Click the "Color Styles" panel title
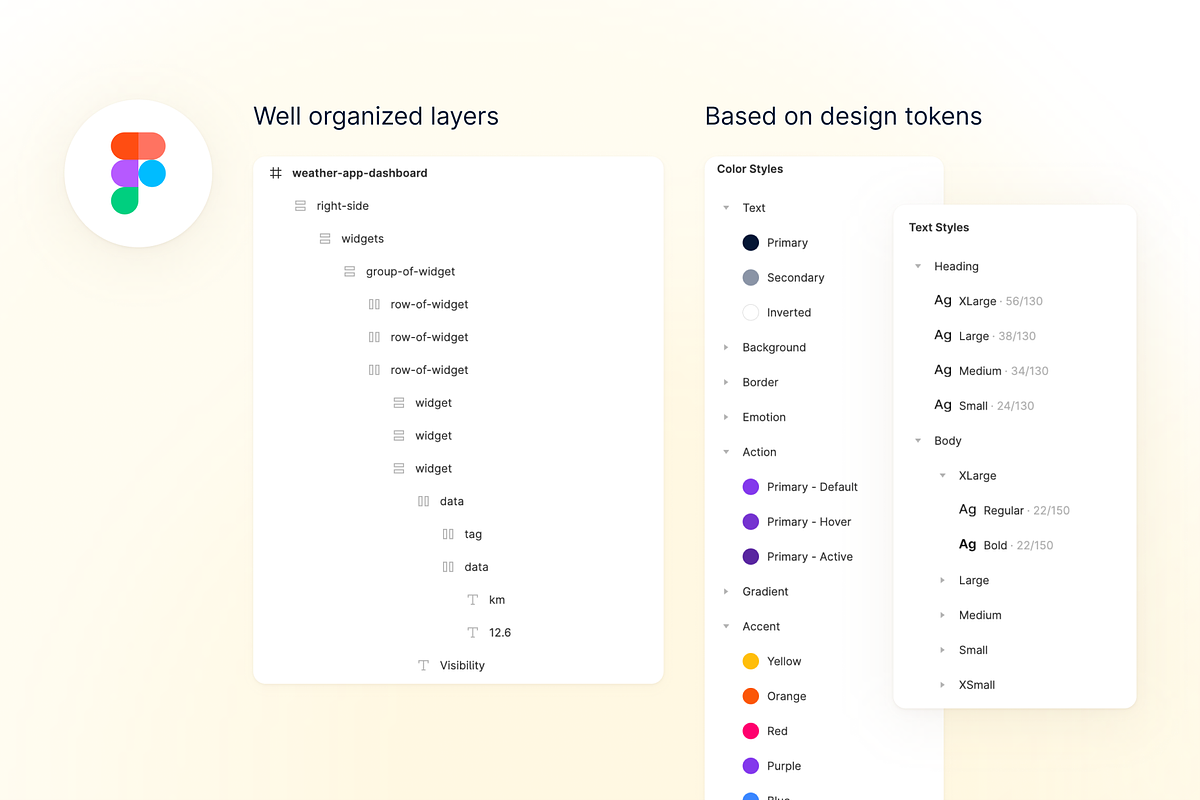Viewport: 1200px width, 800px height. (x=750, y=169)
